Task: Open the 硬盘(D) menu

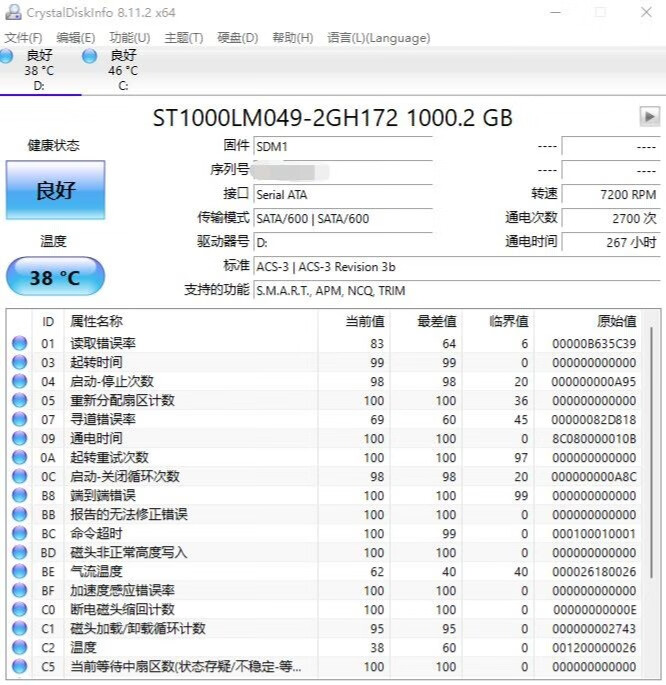Action: coord(238,38)
